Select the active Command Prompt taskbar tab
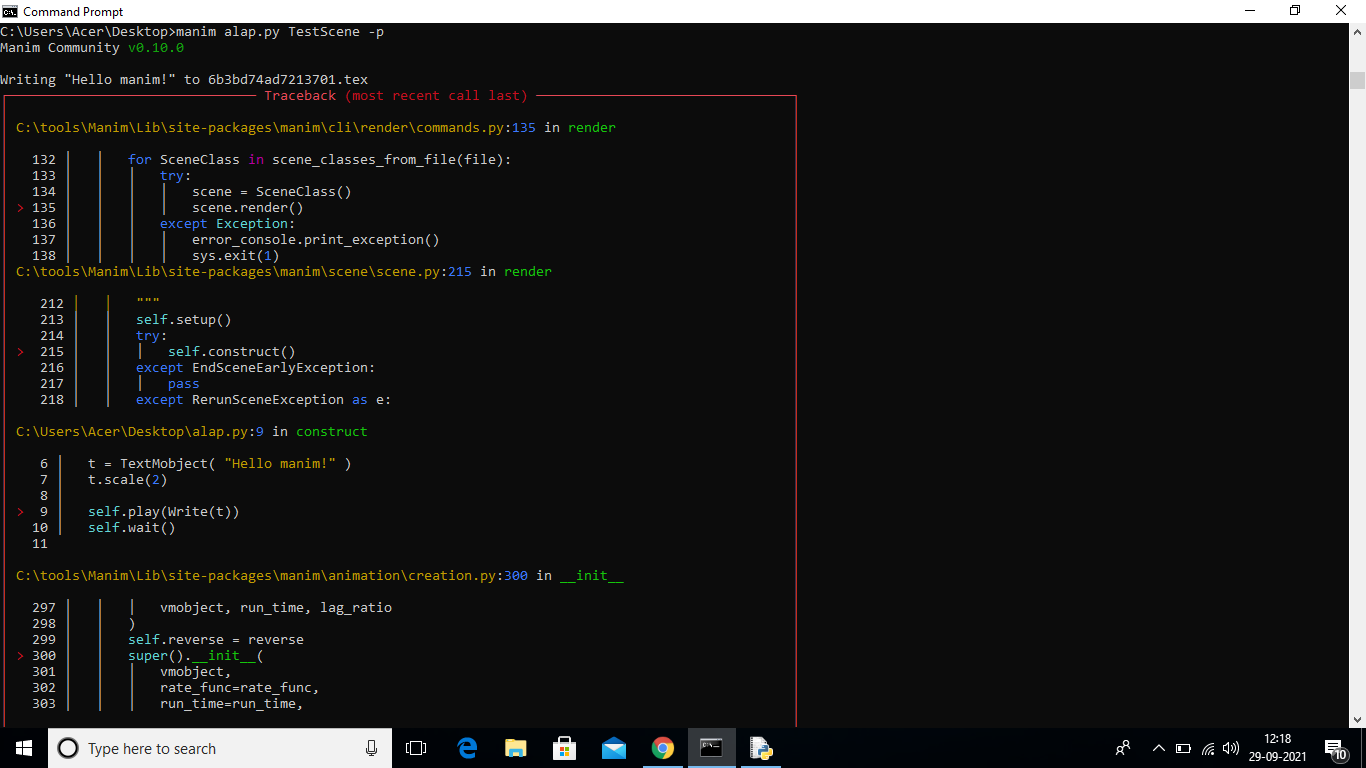1366x768 pixels. point(712,747)
